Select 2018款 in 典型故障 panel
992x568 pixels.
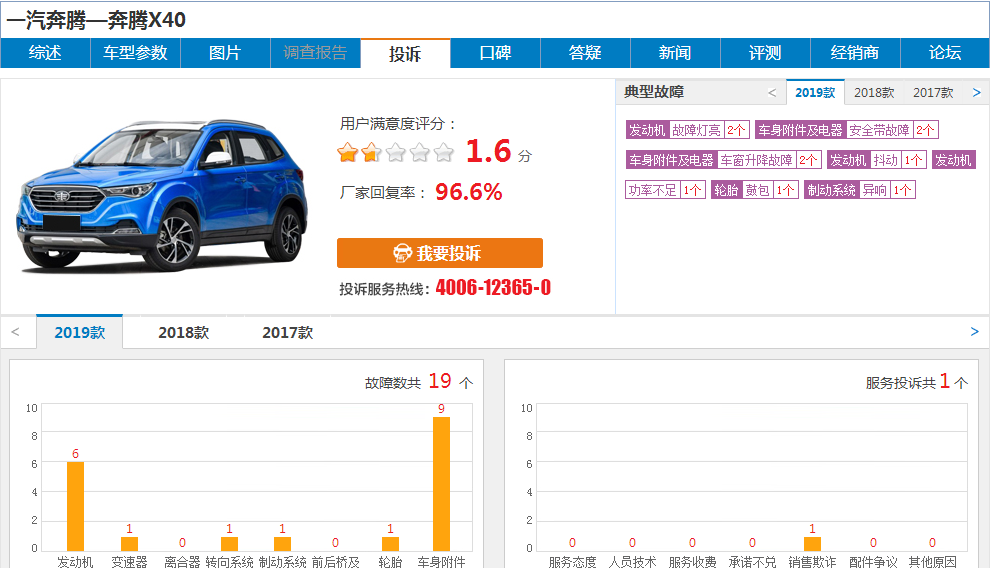[874, 93]
